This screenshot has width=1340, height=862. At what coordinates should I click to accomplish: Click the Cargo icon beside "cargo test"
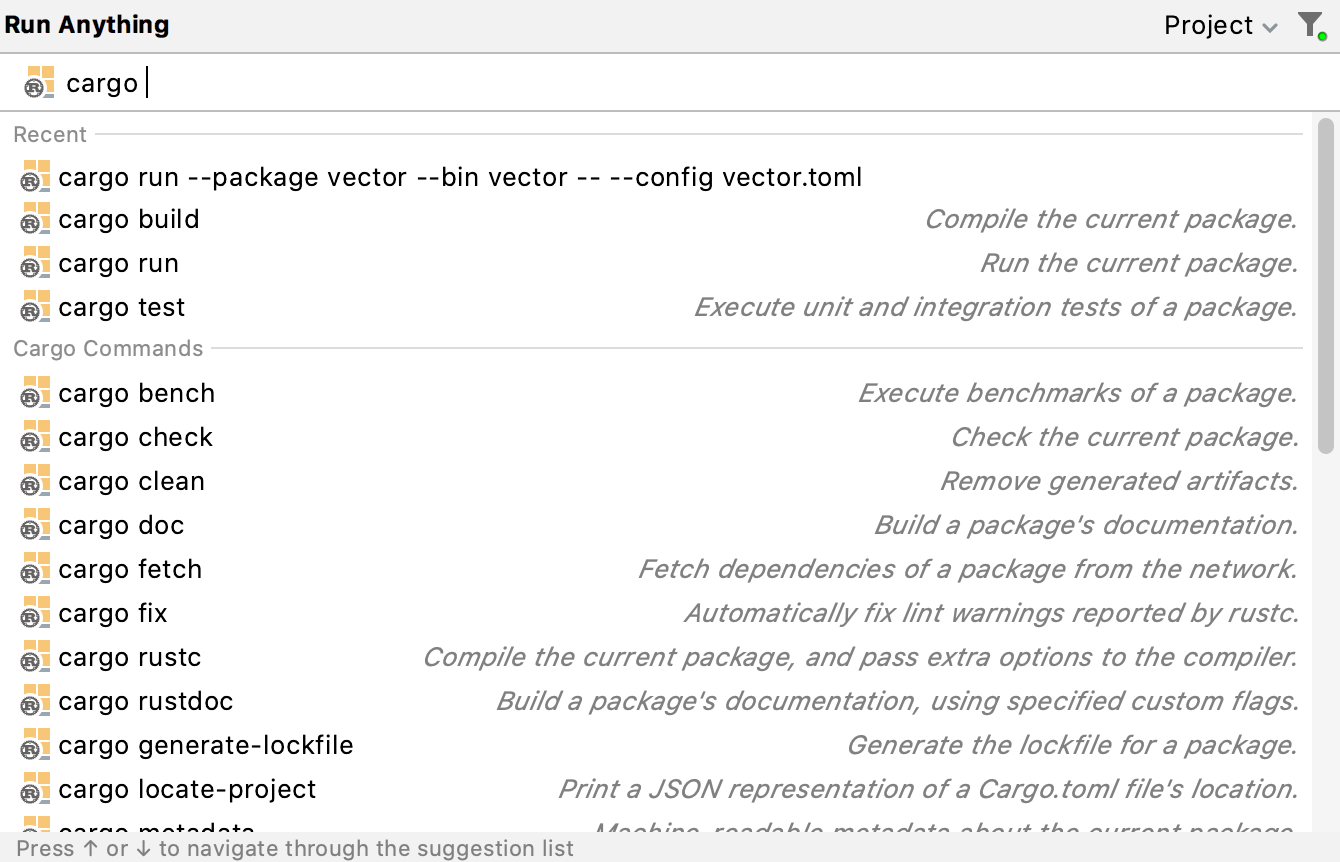(x=33, y=307)
